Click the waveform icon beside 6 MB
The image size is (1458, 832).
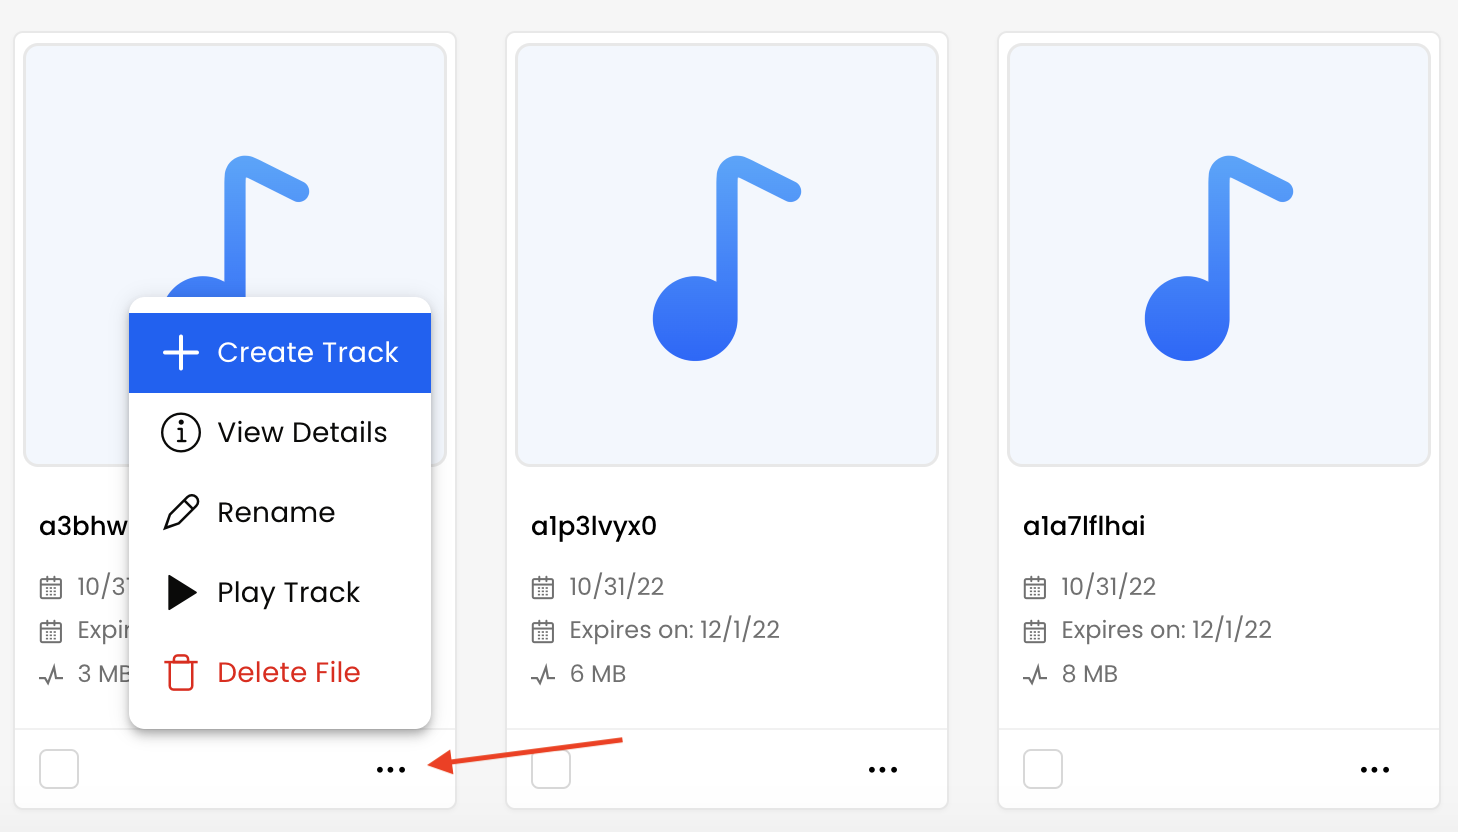(543, 675)
